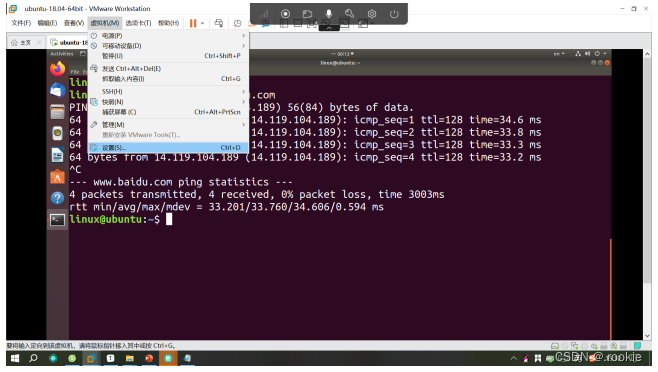Click the record button in overlay toolbar
The image size is (658, 372).
[285, 14]
